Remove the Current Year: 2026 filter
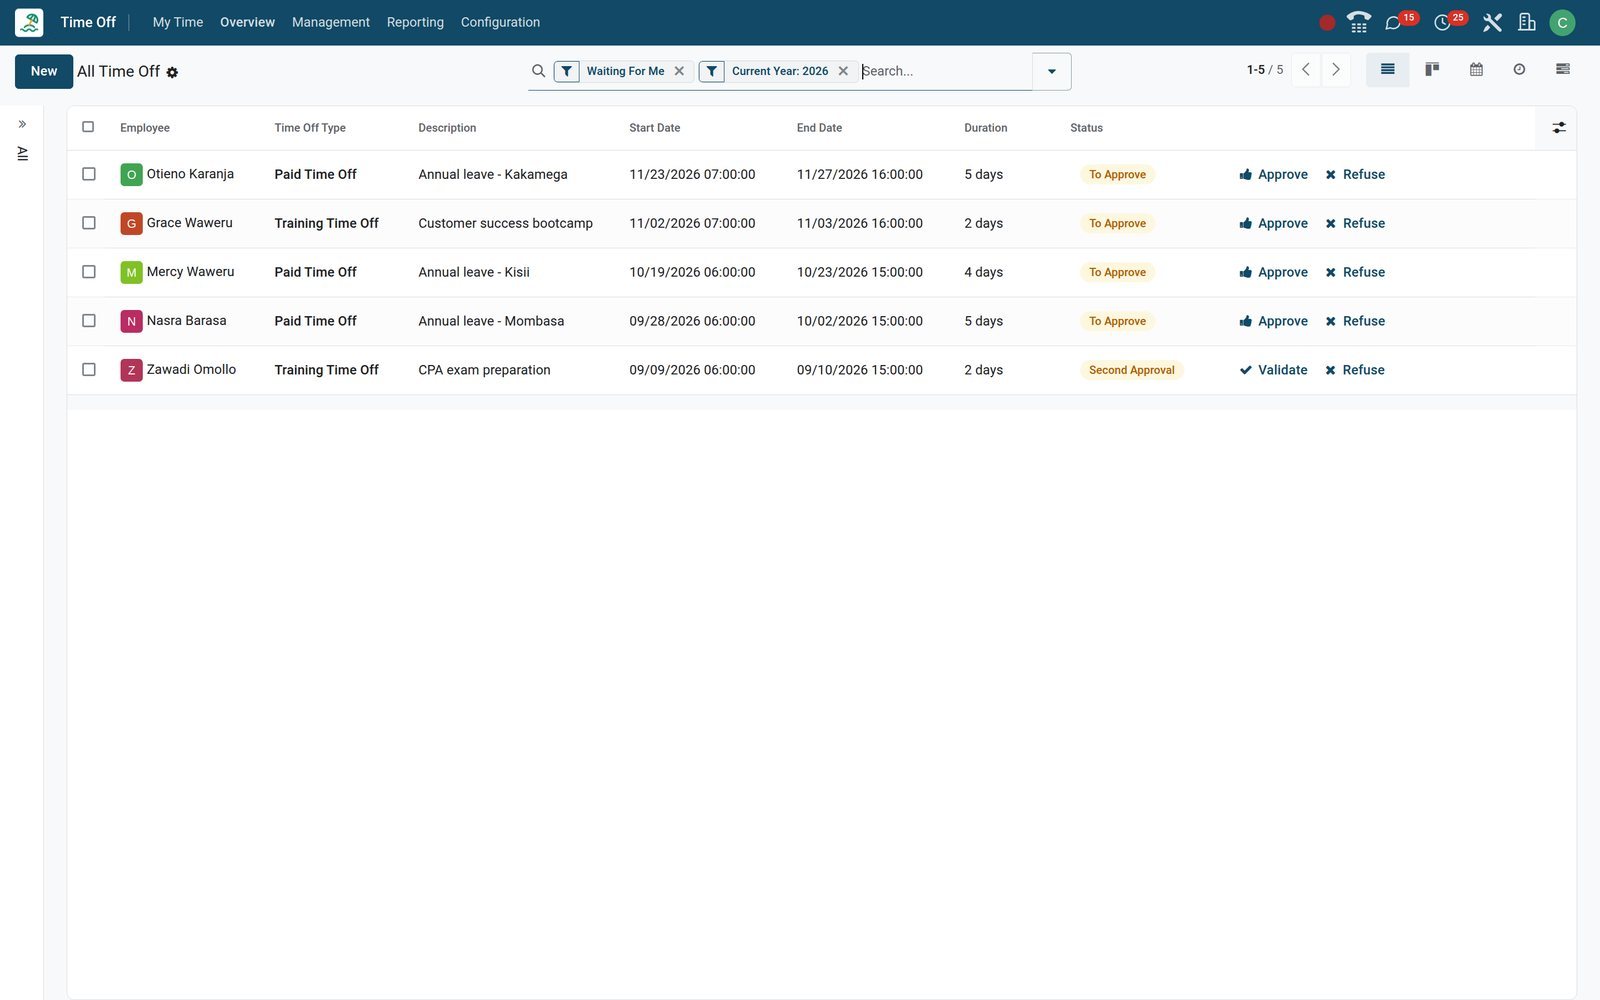1600x1000 pixels. coord(843,71)
